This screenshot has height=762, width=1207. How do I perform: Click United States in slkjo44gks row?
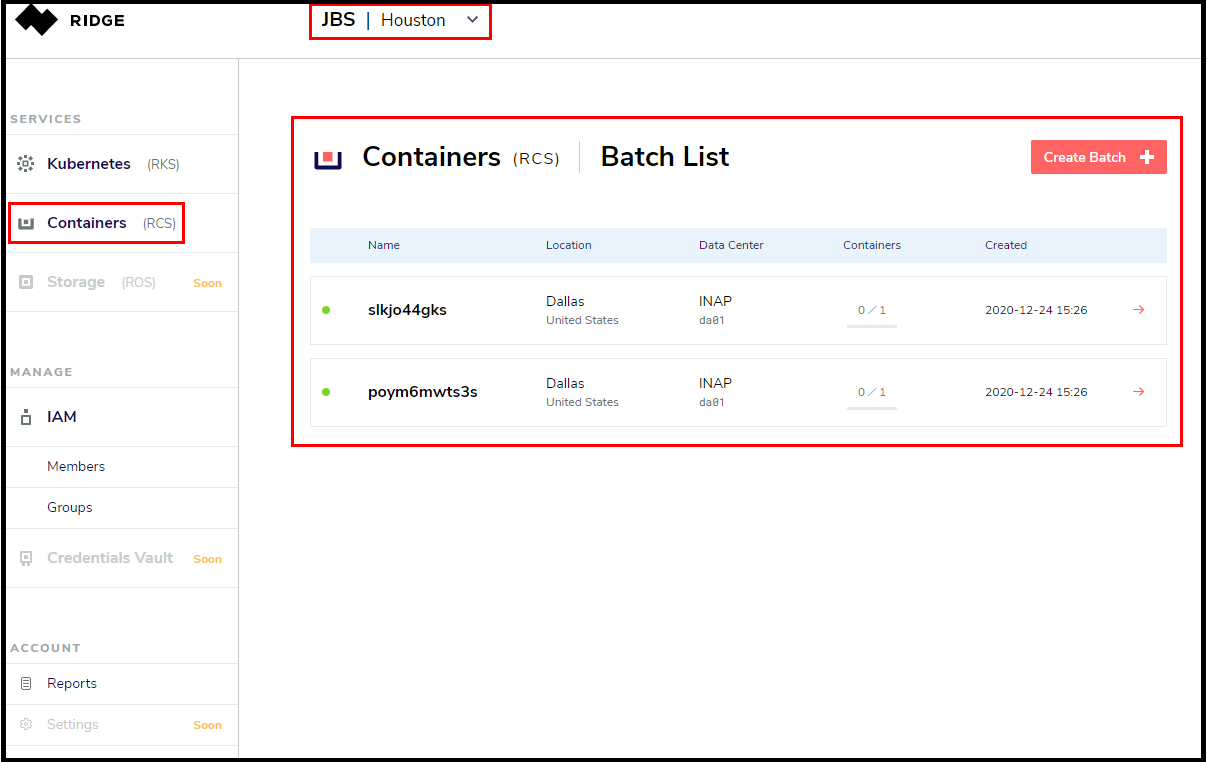point(582,321)
